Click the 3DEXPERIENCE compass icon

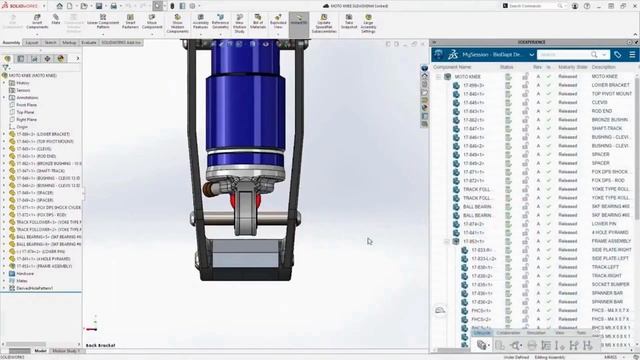(x=438, y=54)
